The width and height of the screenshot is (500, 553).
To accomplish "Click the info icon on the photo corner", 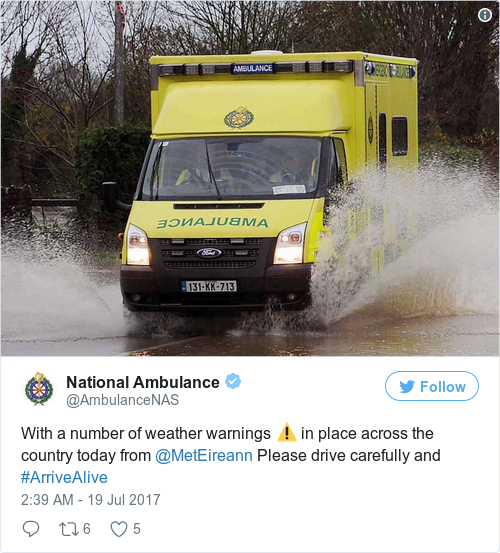I will [x=485, y=15].
